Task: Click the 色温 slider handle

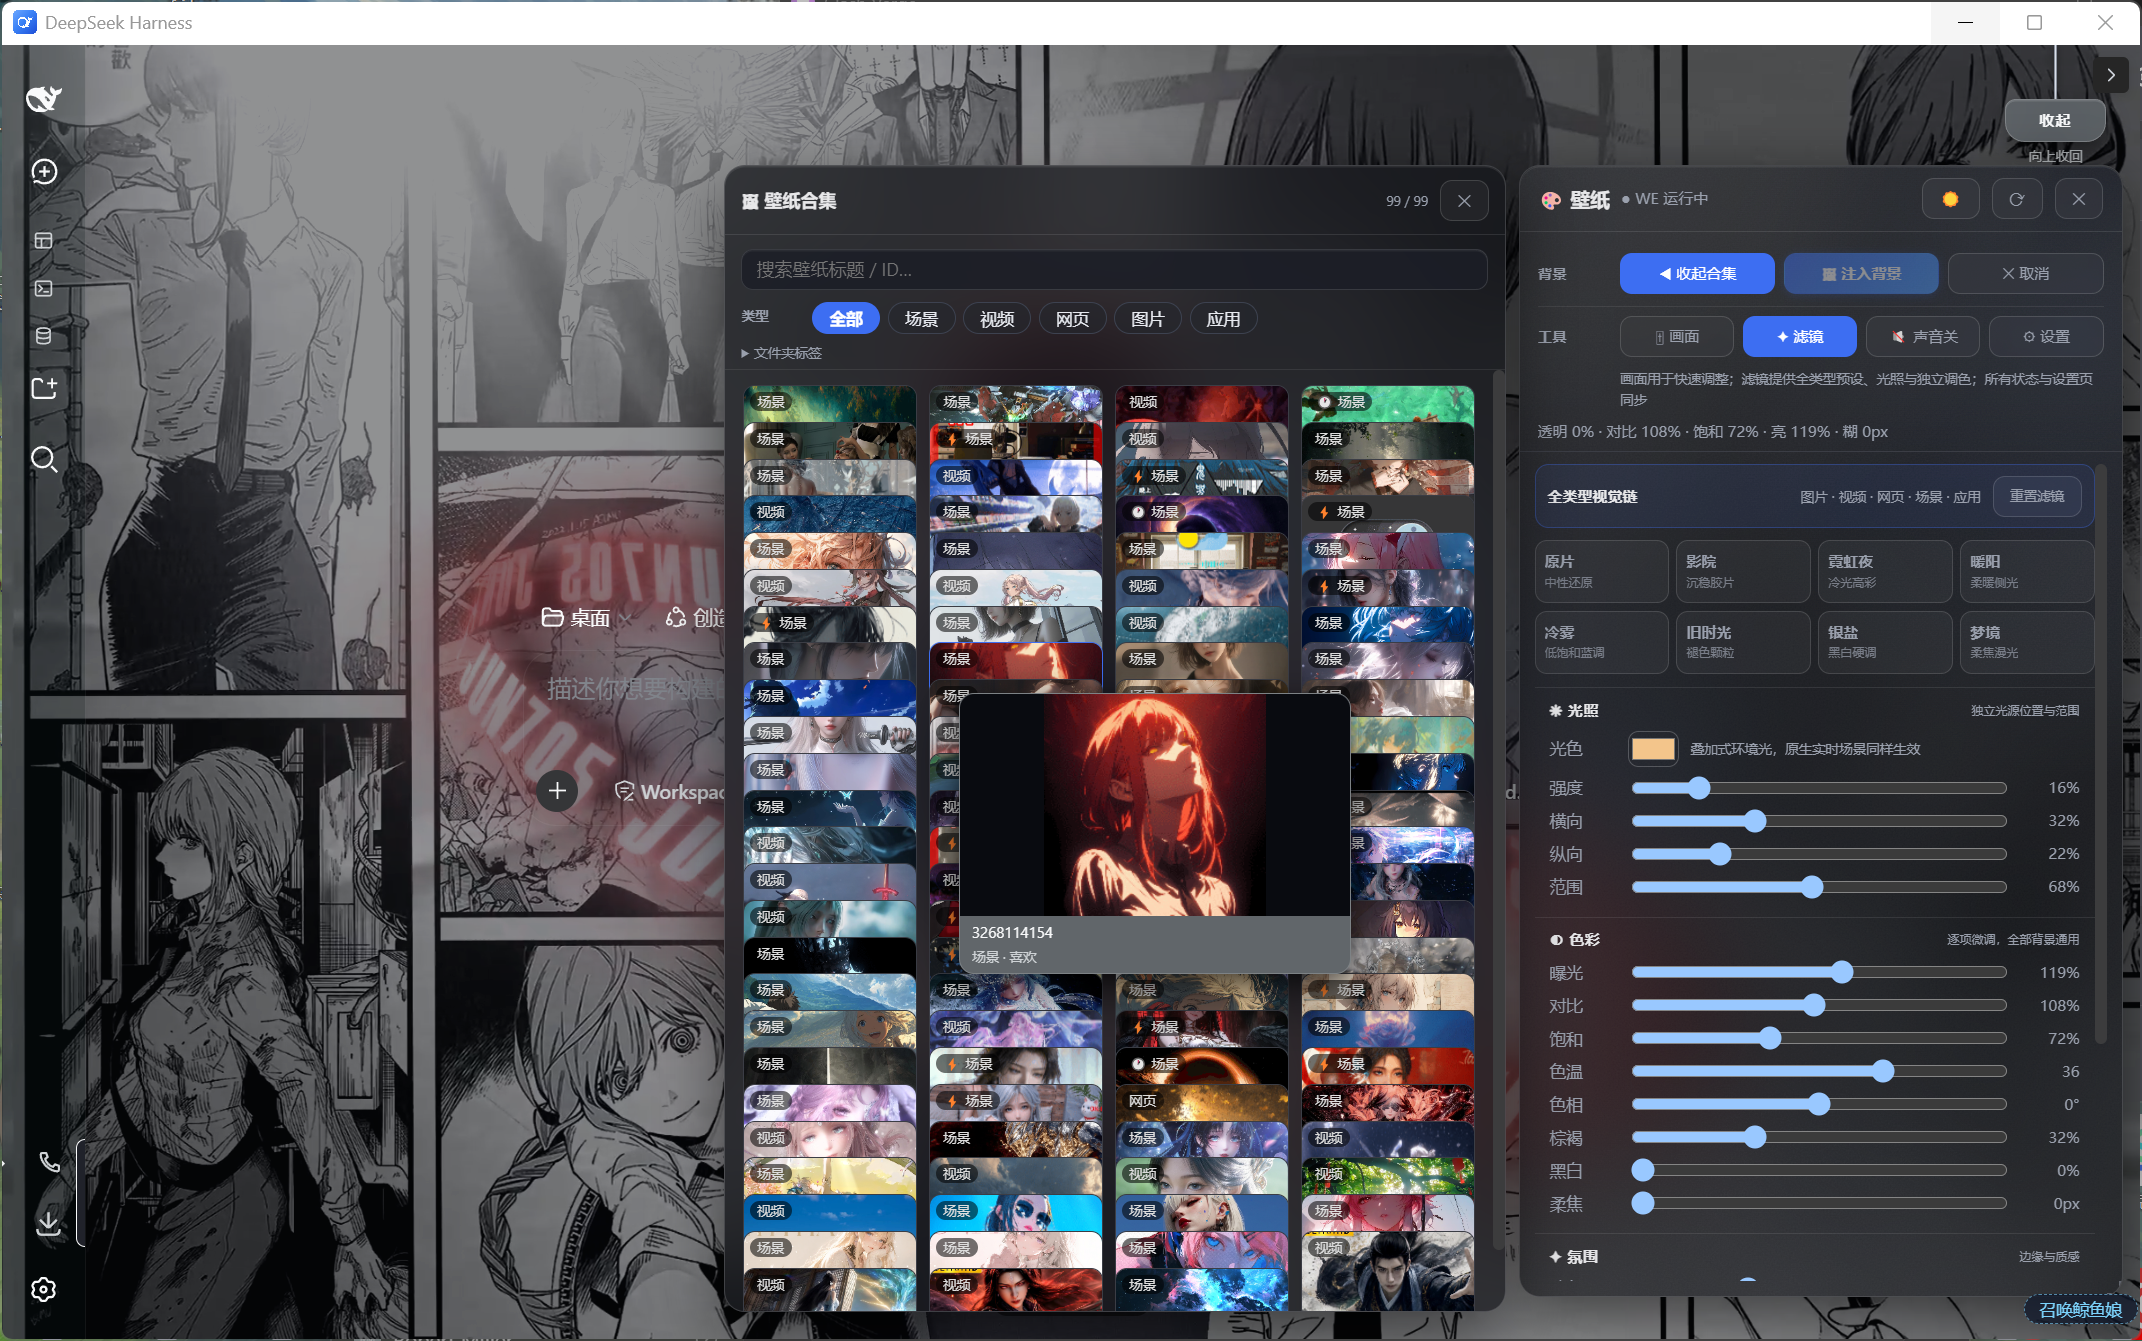Action: click(1884, 1071)
